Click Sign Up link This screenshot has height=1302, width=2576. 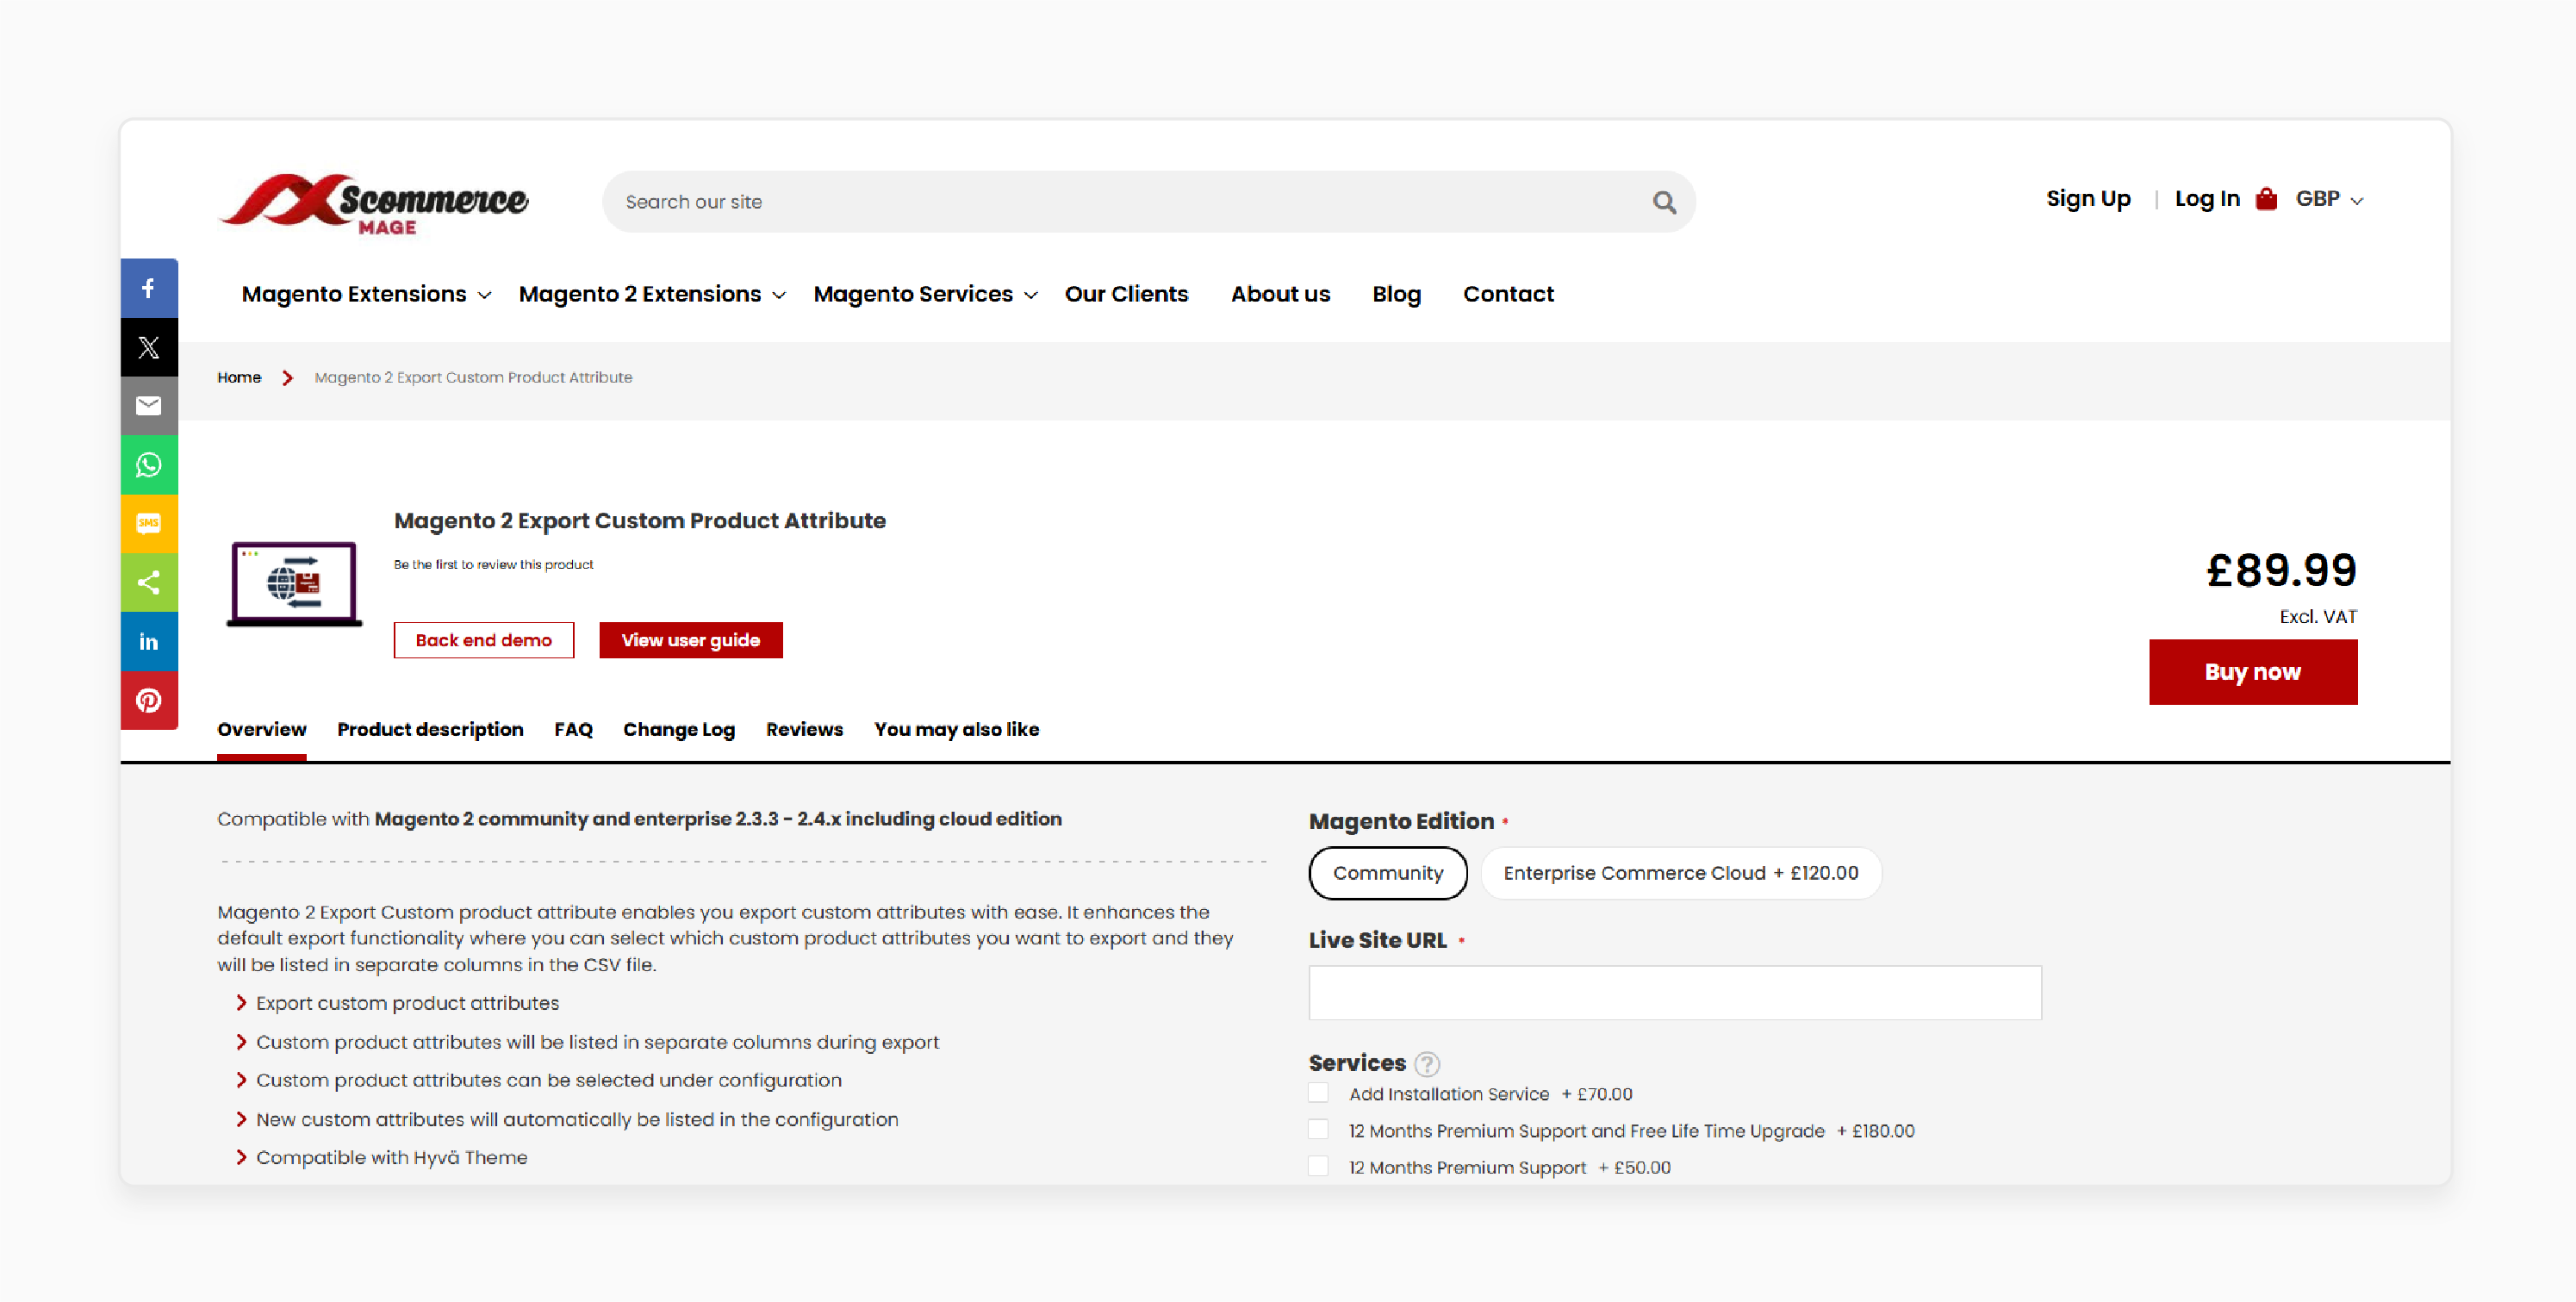2088,199
